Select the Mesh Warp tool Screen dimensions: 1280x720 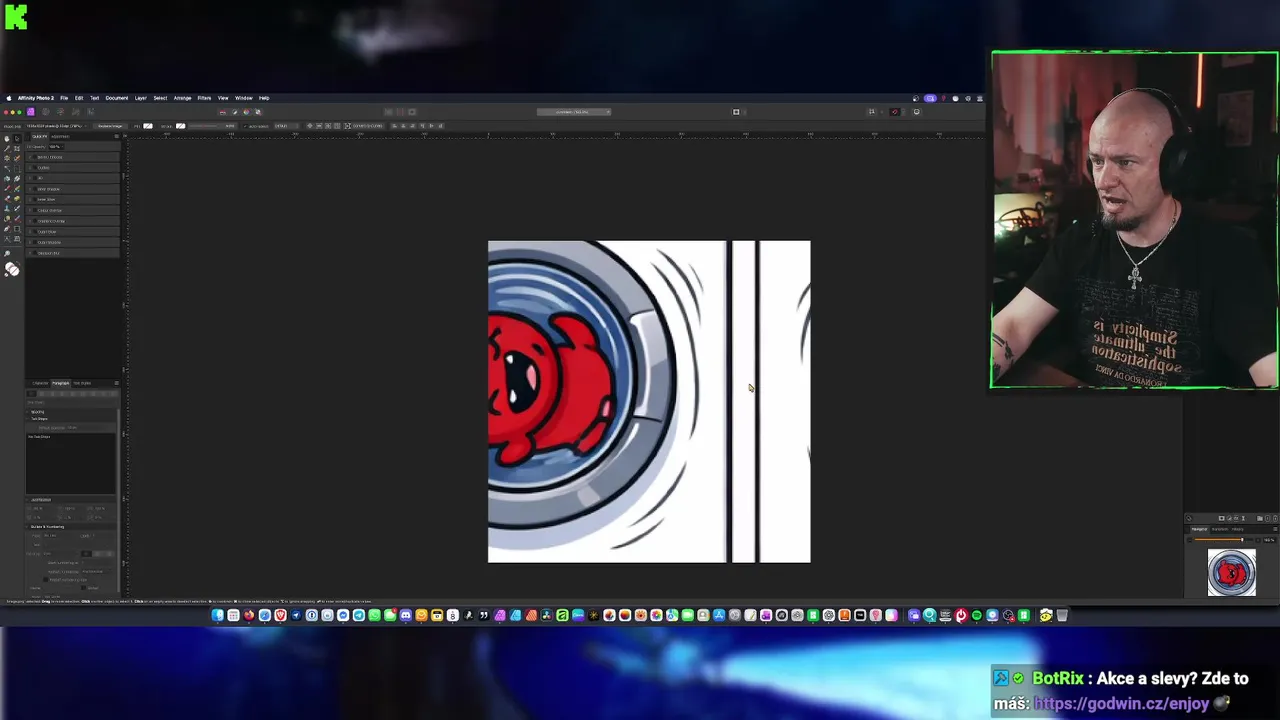tap(17, 239)
